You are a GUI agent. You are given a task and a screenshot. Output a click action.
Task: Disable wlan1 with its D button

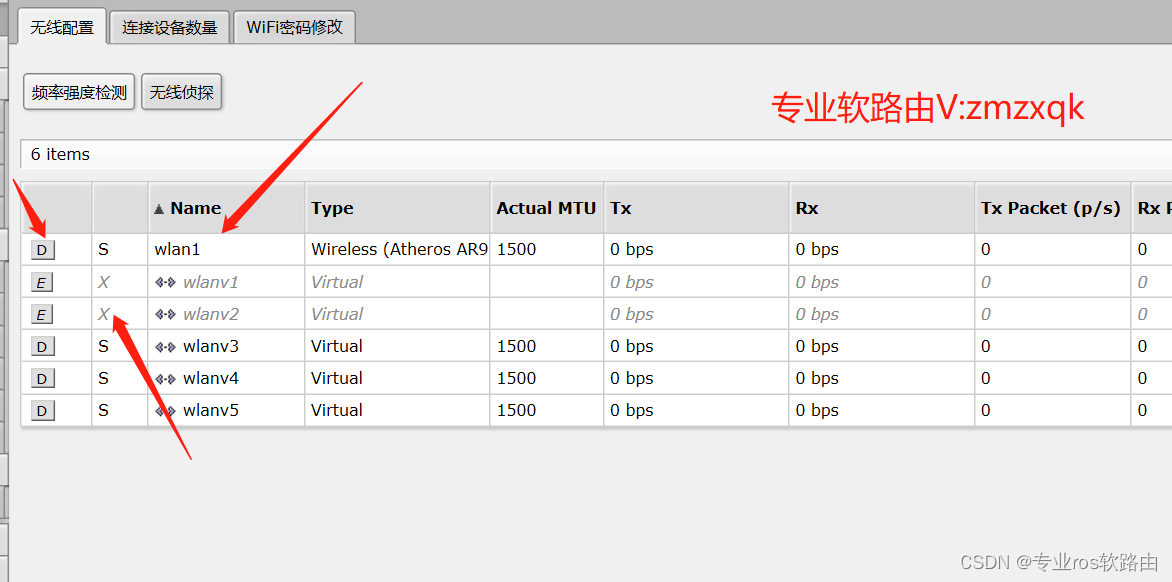tap(43, 250)
